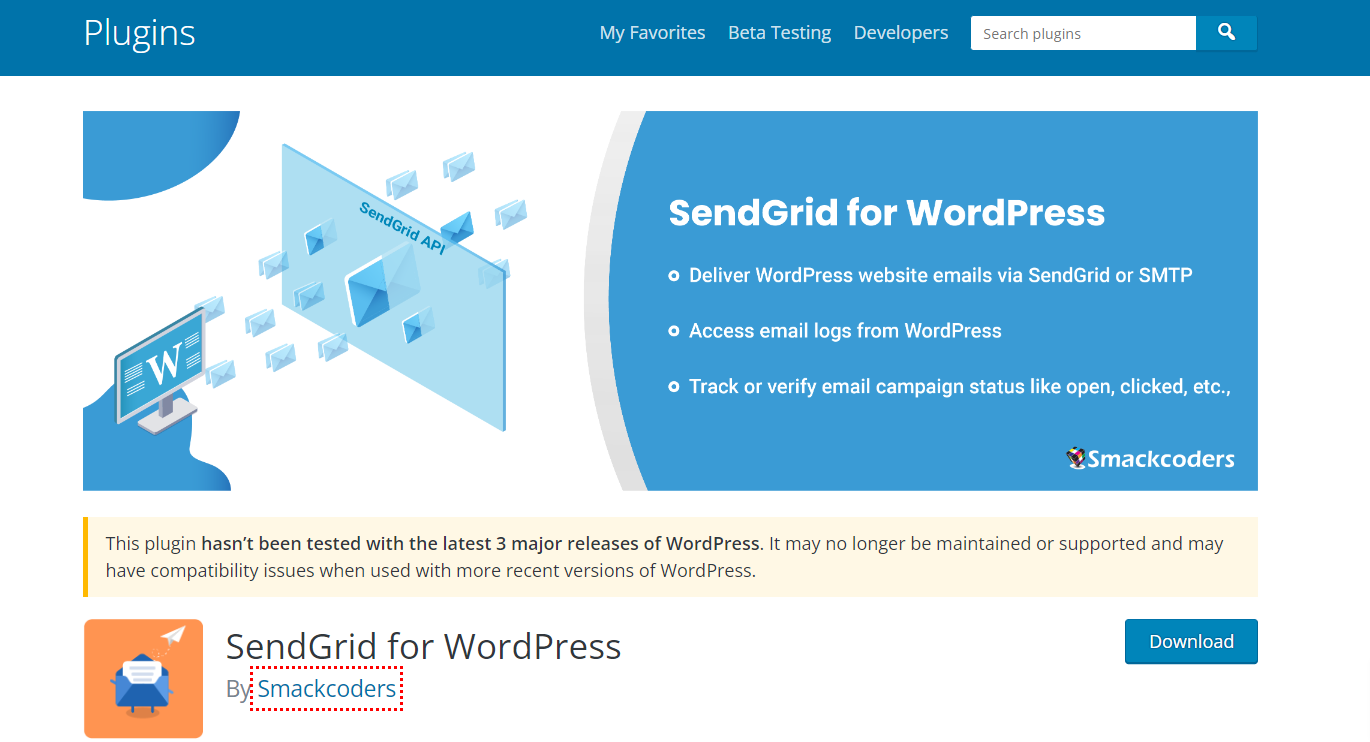Open the SendGrid plugin envelope icon
The width and height of the screenshot is (1370, 742).
pos(144,678)
